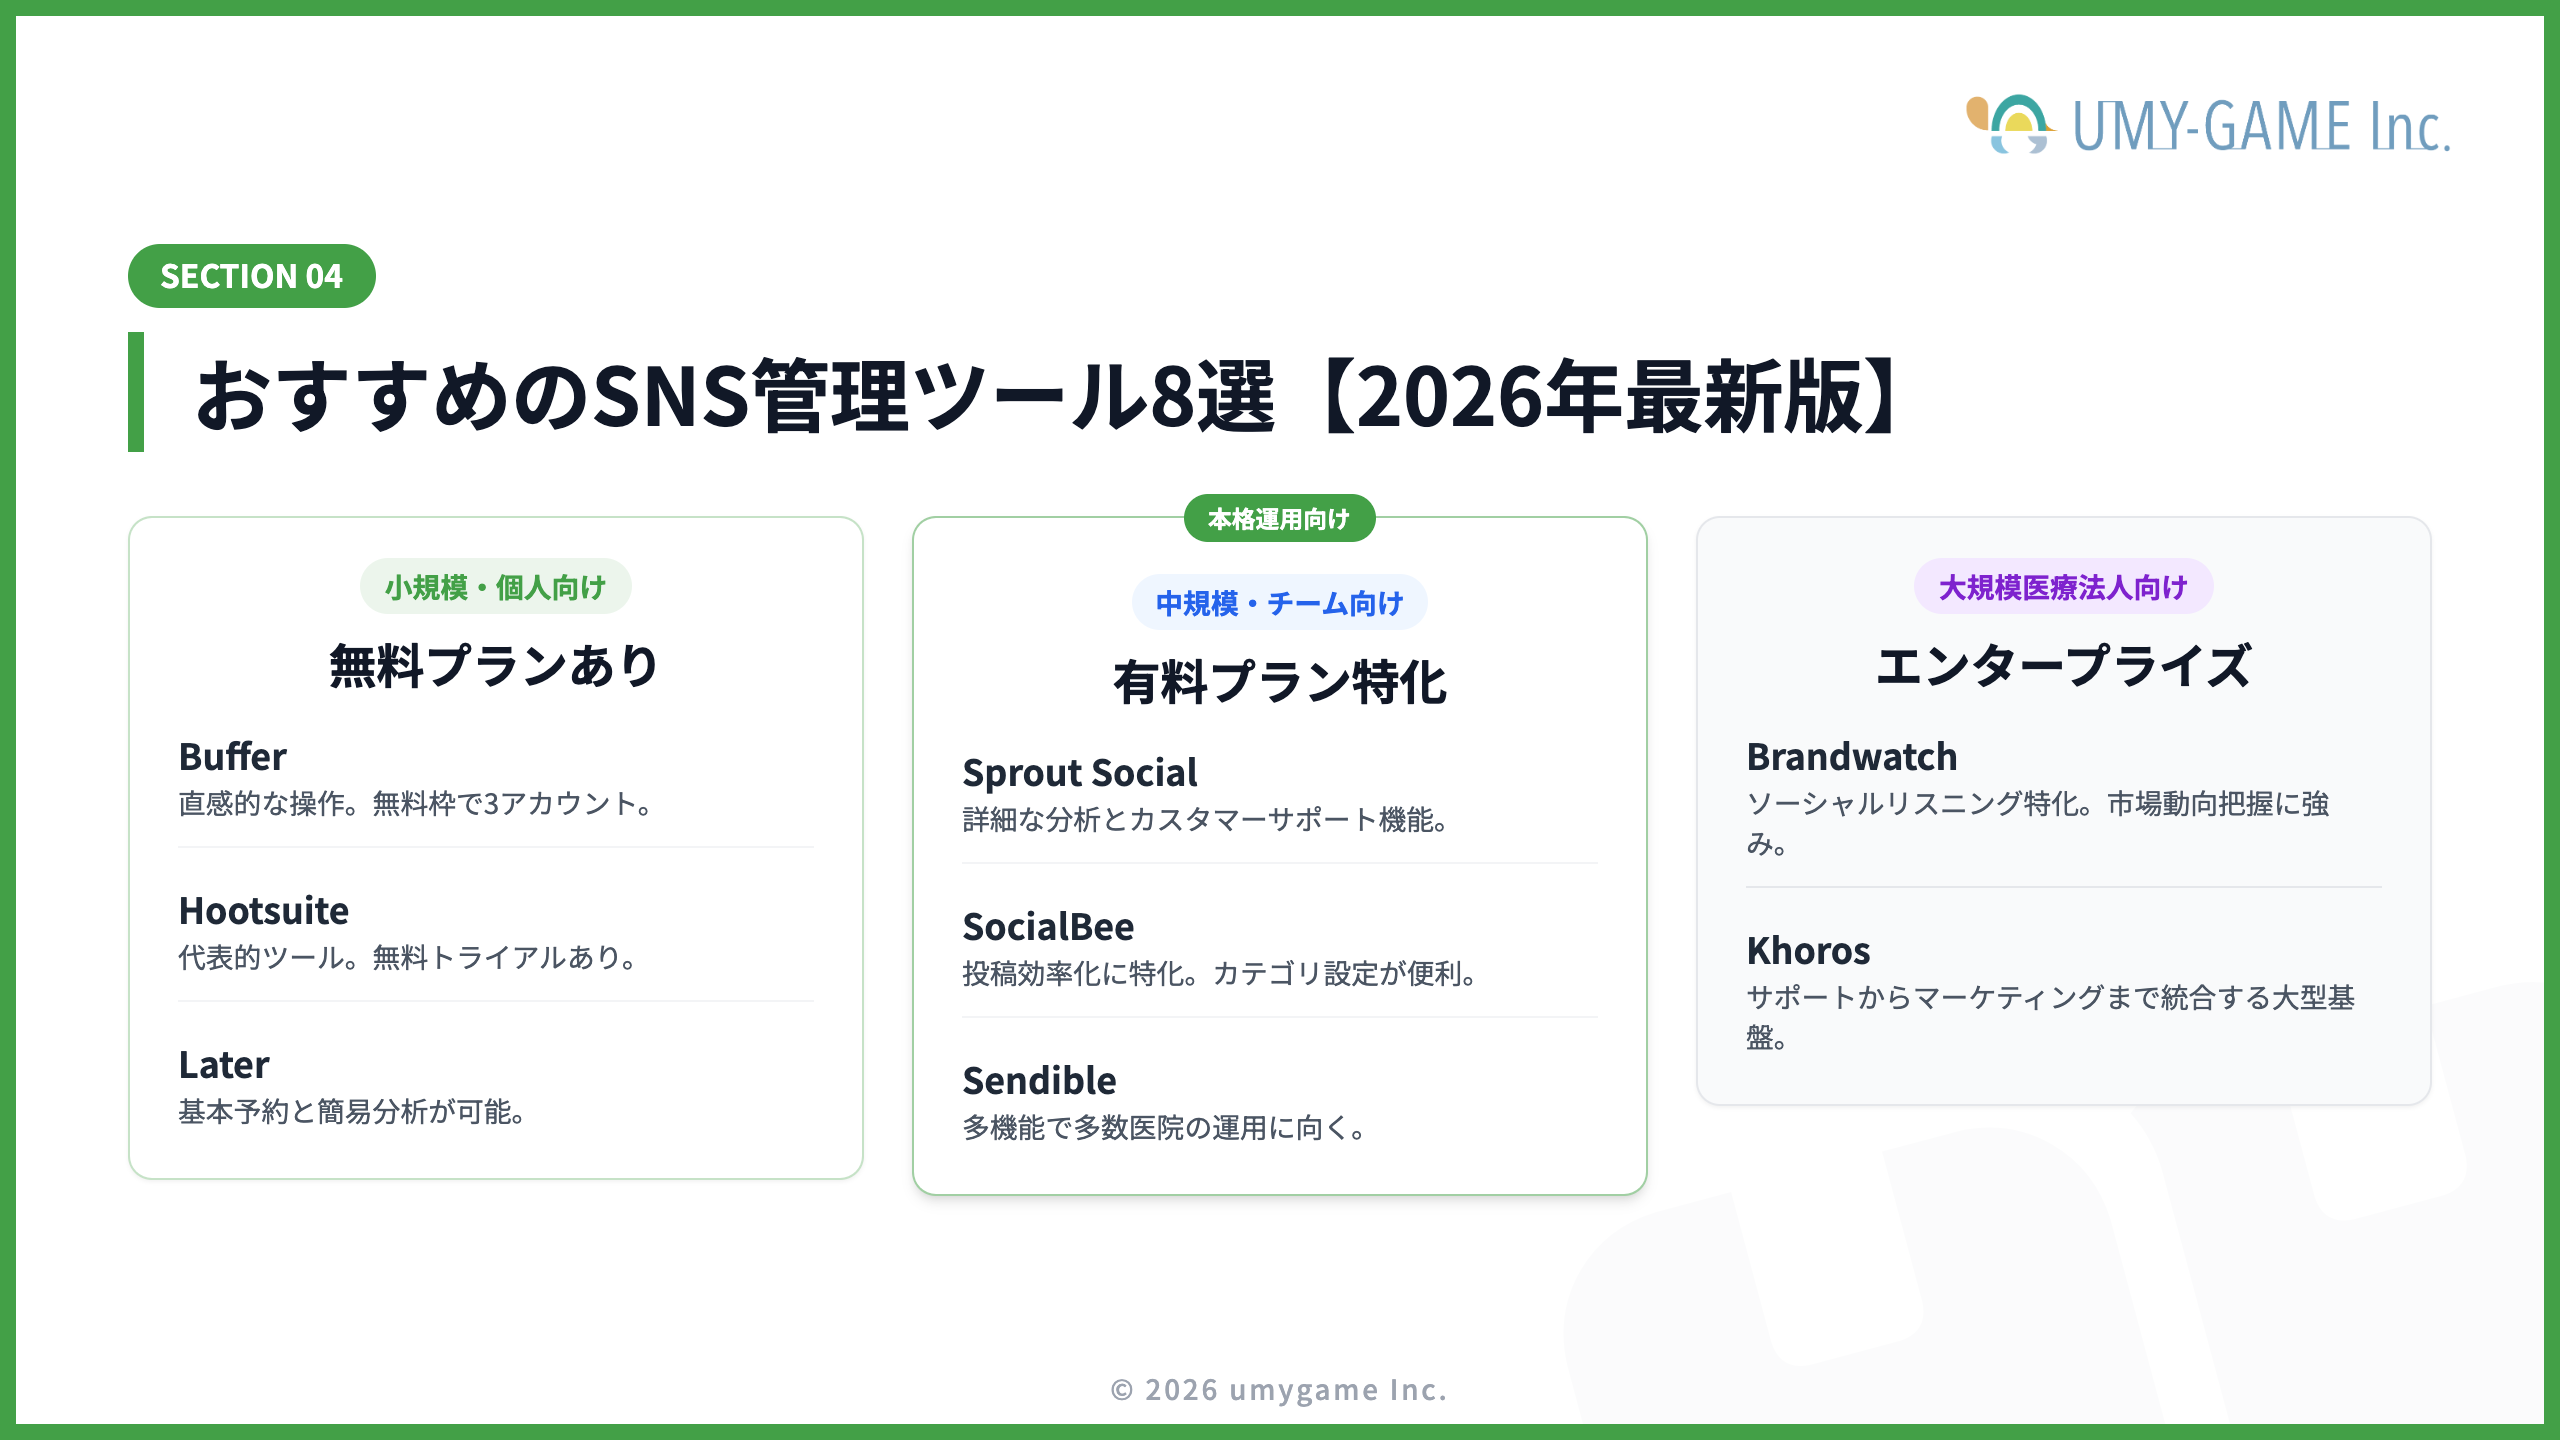
Task: Click description 直感的な操作。無料枠で3アカウント。
Action: [416, 804]
